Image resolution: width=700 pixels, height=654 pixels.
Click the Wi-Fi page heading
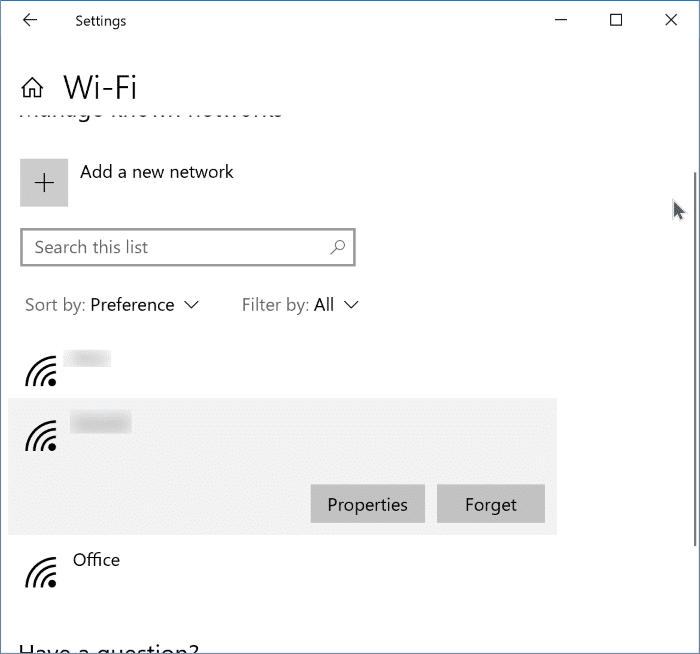coord(100,87)
